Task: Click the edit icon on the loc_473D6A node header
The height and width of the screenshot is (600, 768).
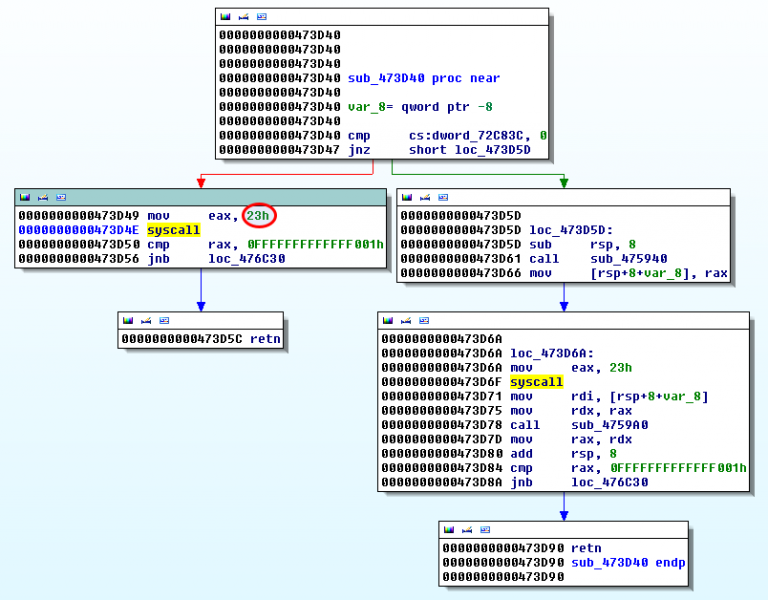Action: click(x=406, y=321)
